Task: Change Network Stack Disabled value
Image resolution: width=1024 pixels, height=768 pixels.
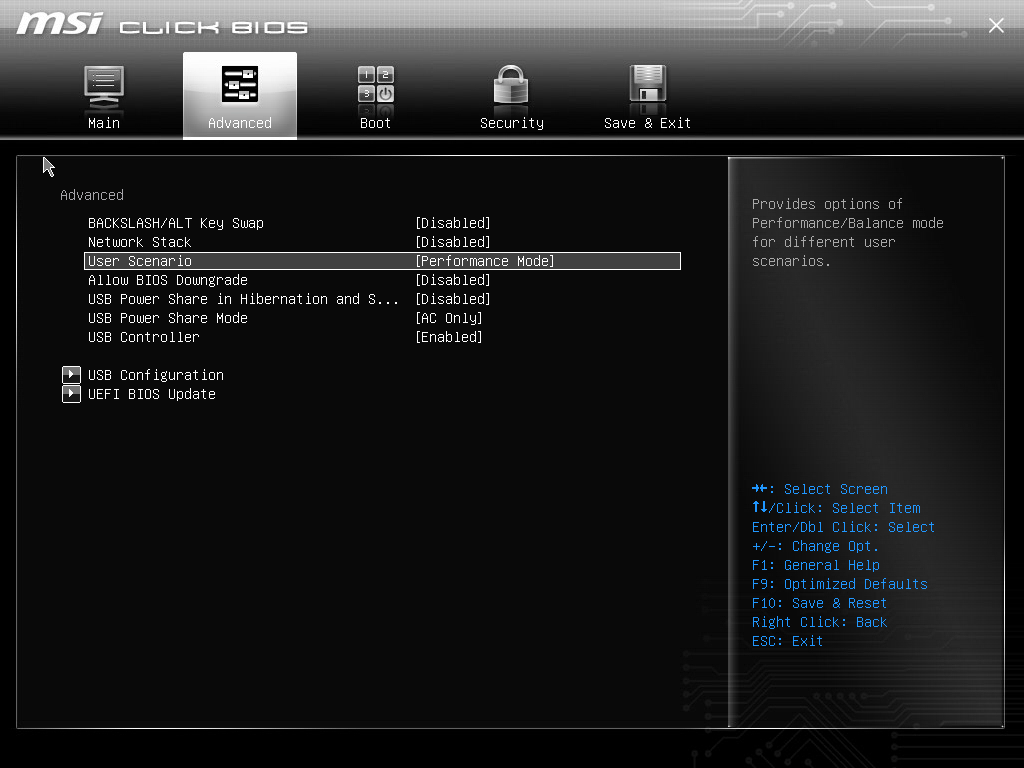Action: 453,242
